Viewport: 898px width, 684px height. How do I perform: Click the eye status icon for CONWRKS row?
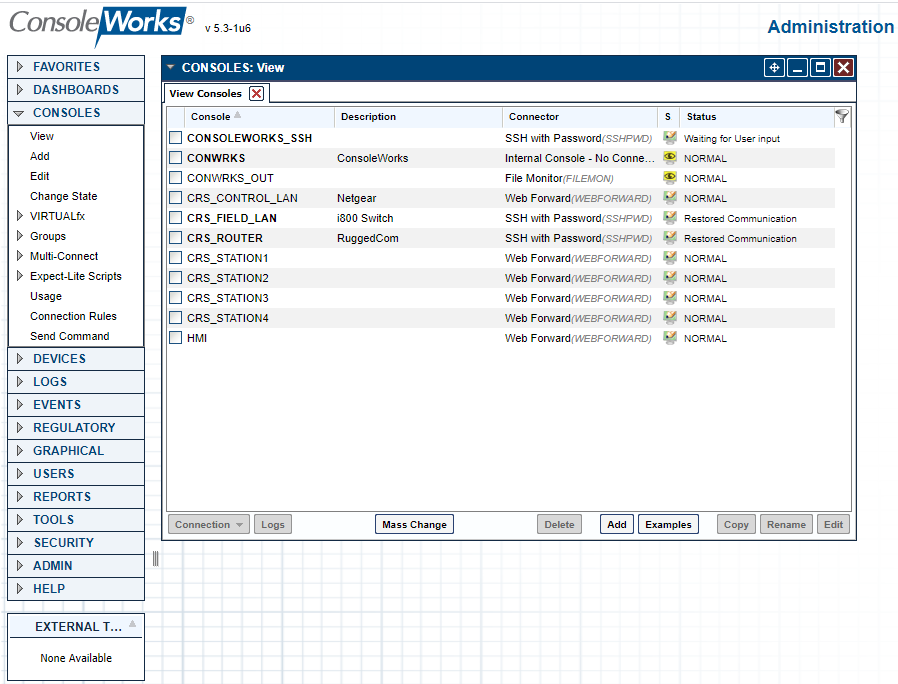pyautogui.click(x=669, y=158)
